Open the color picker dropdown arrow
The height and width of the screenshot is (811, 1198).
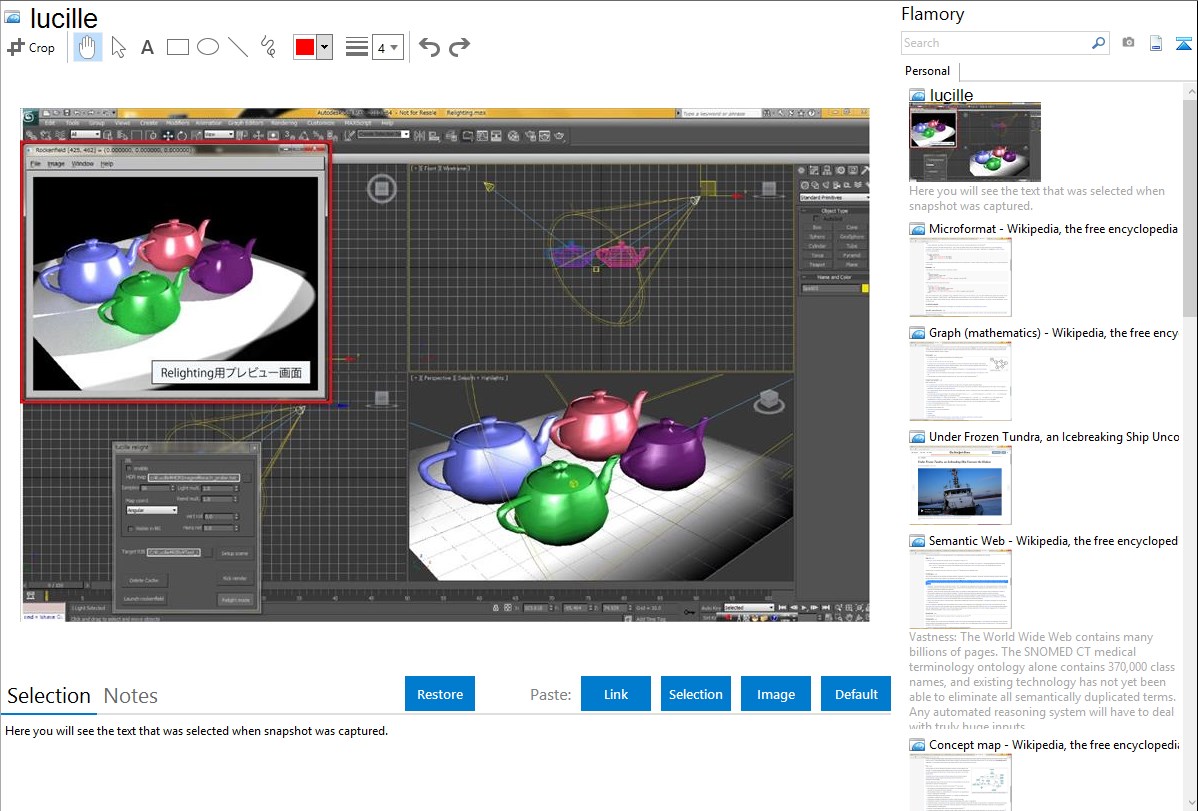click(x=324, y=47)
